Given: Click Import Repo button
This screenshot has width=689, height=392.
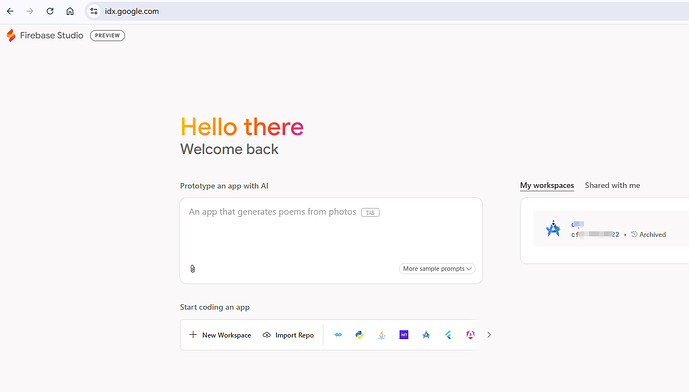Looking at the screenshot, I should 288,335.
